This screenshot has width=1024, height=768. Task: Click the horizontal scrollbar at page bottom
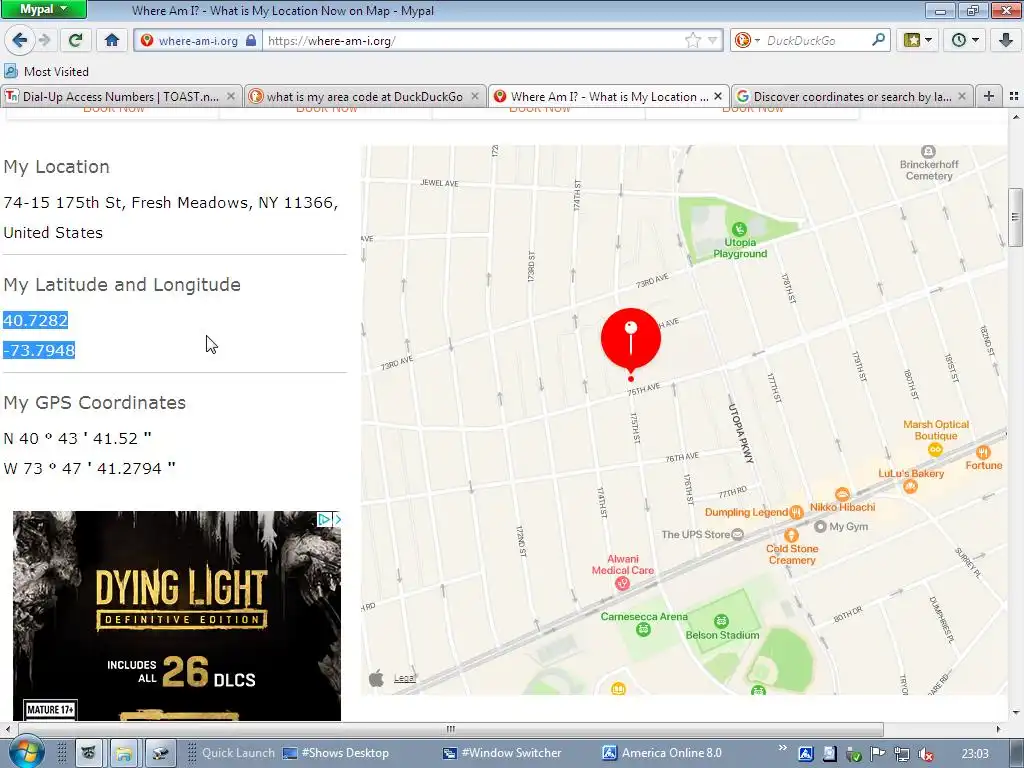pyautogui.click(x=451, y=729)
